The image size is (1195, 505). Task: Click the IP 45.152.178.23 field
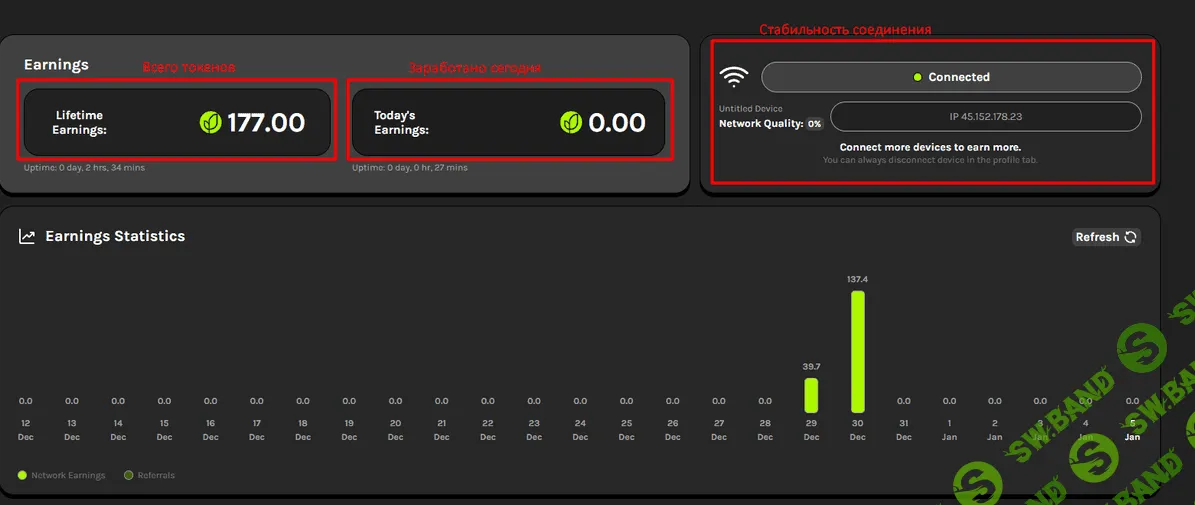point(985,116)
